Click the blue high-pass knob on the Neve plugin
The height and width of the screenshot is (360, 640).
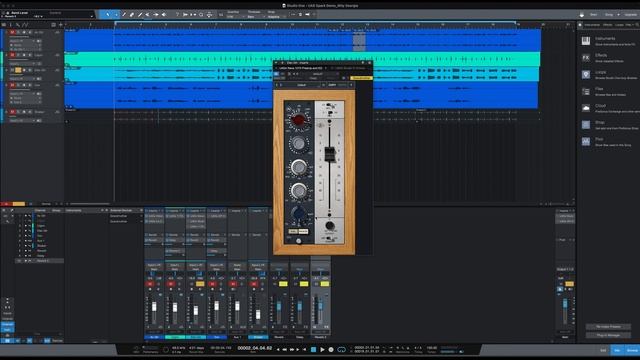pos(298,213)
